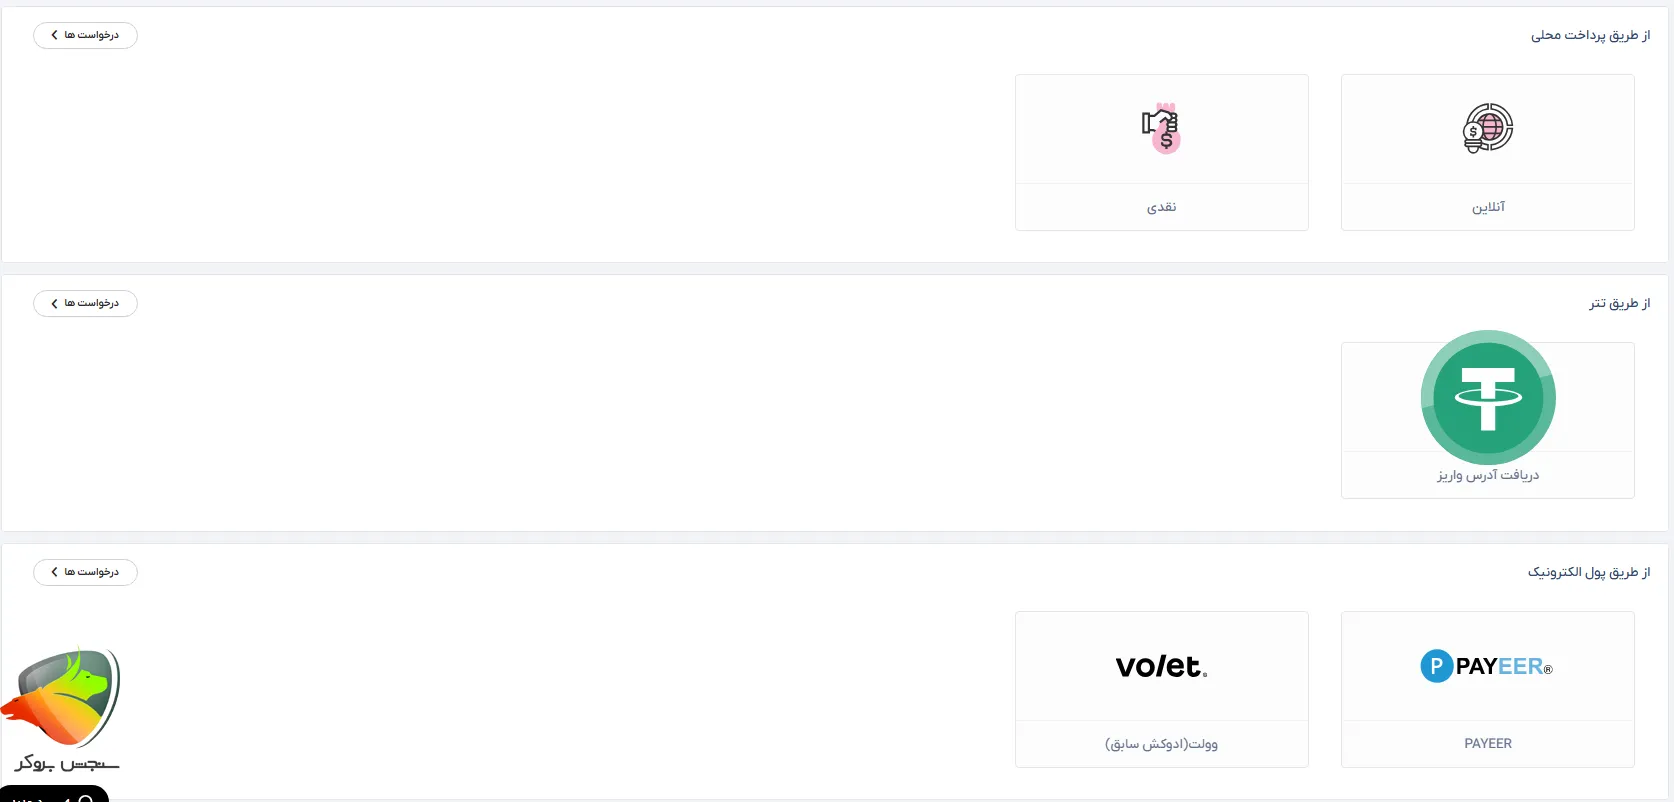The width and height of the screenshot is (1674, 802).
Task: Click the bull-and-bear broker logo
Action: click(x=62, y=698)
